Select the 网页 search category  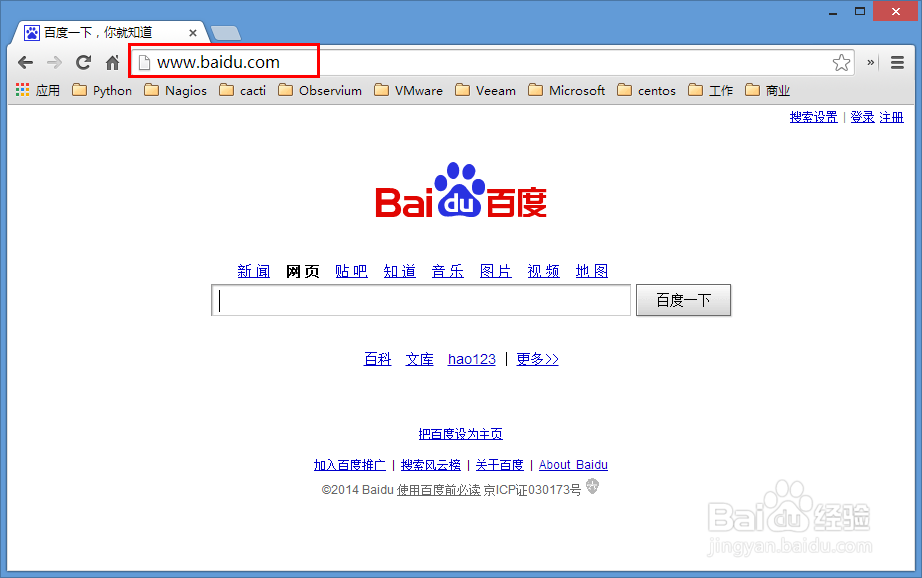point(302,271)
